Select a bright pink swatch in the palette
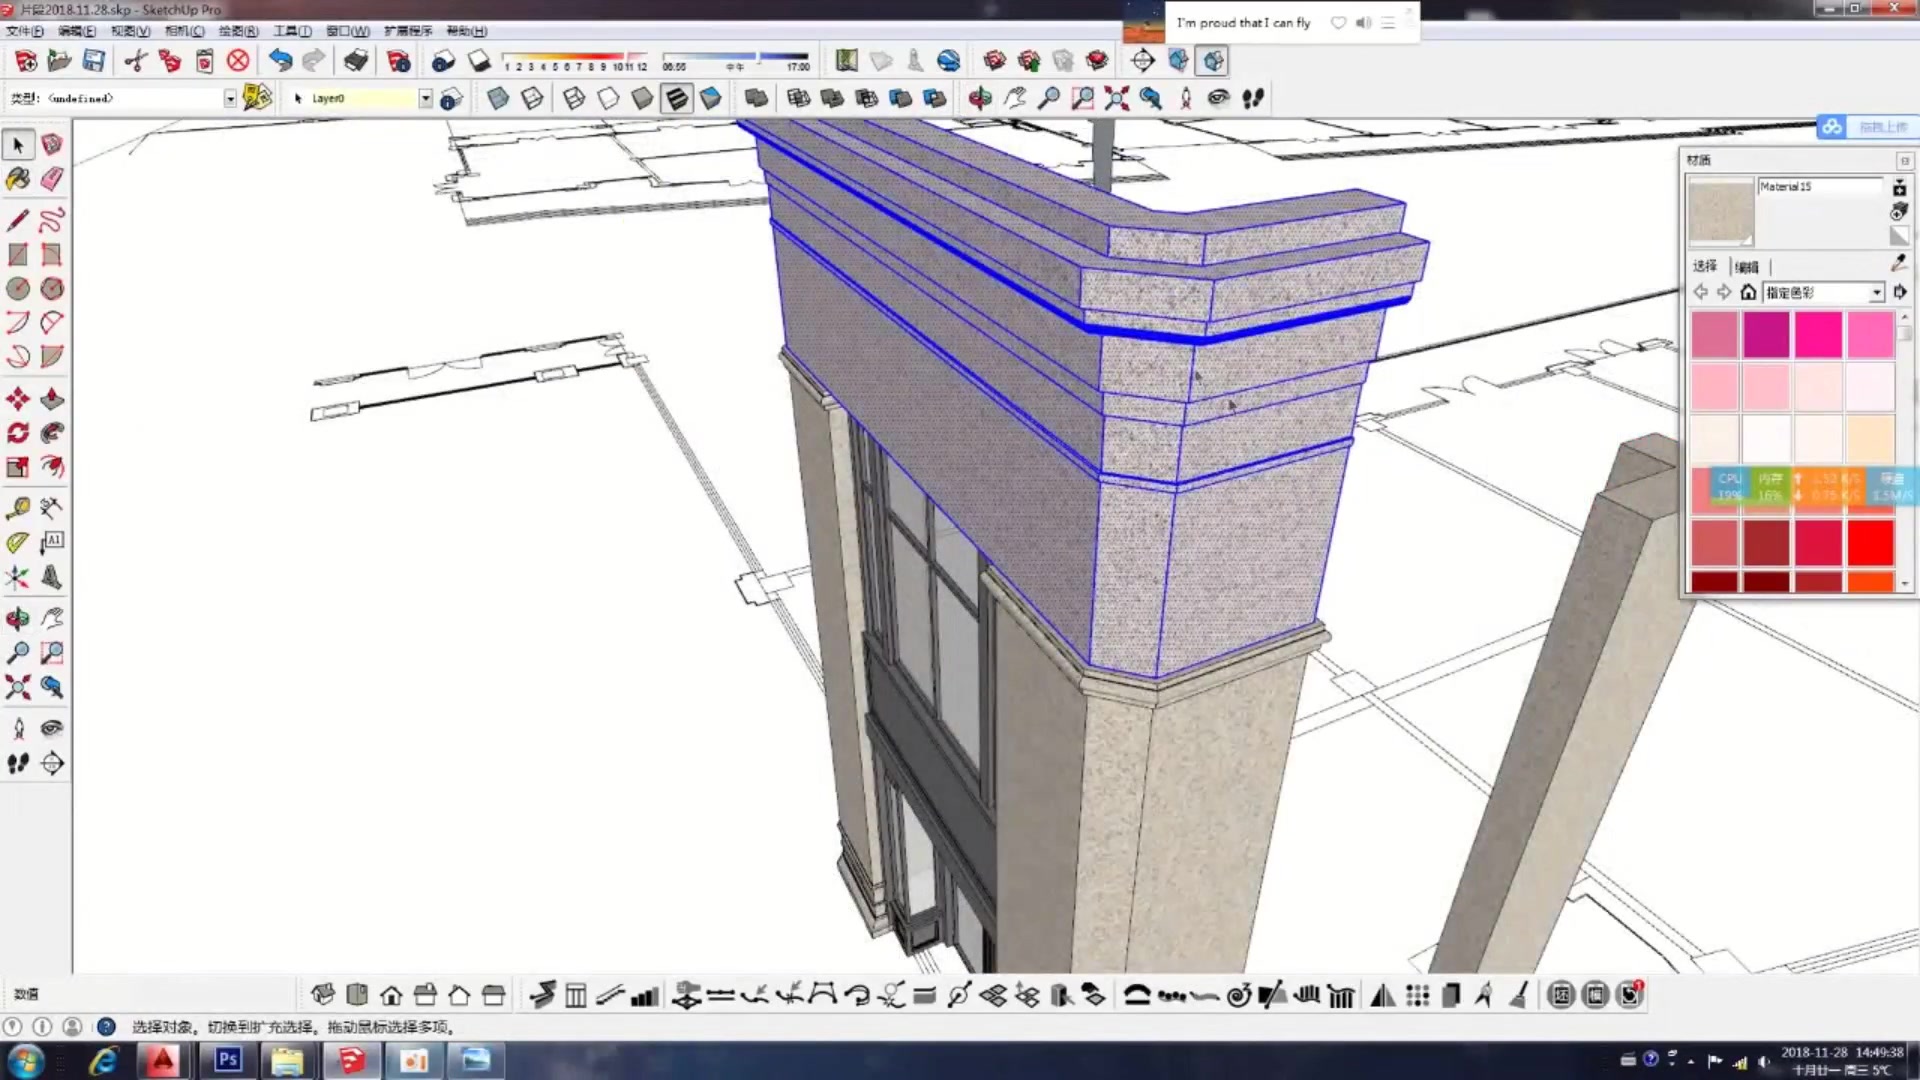 coord(1818,335)
